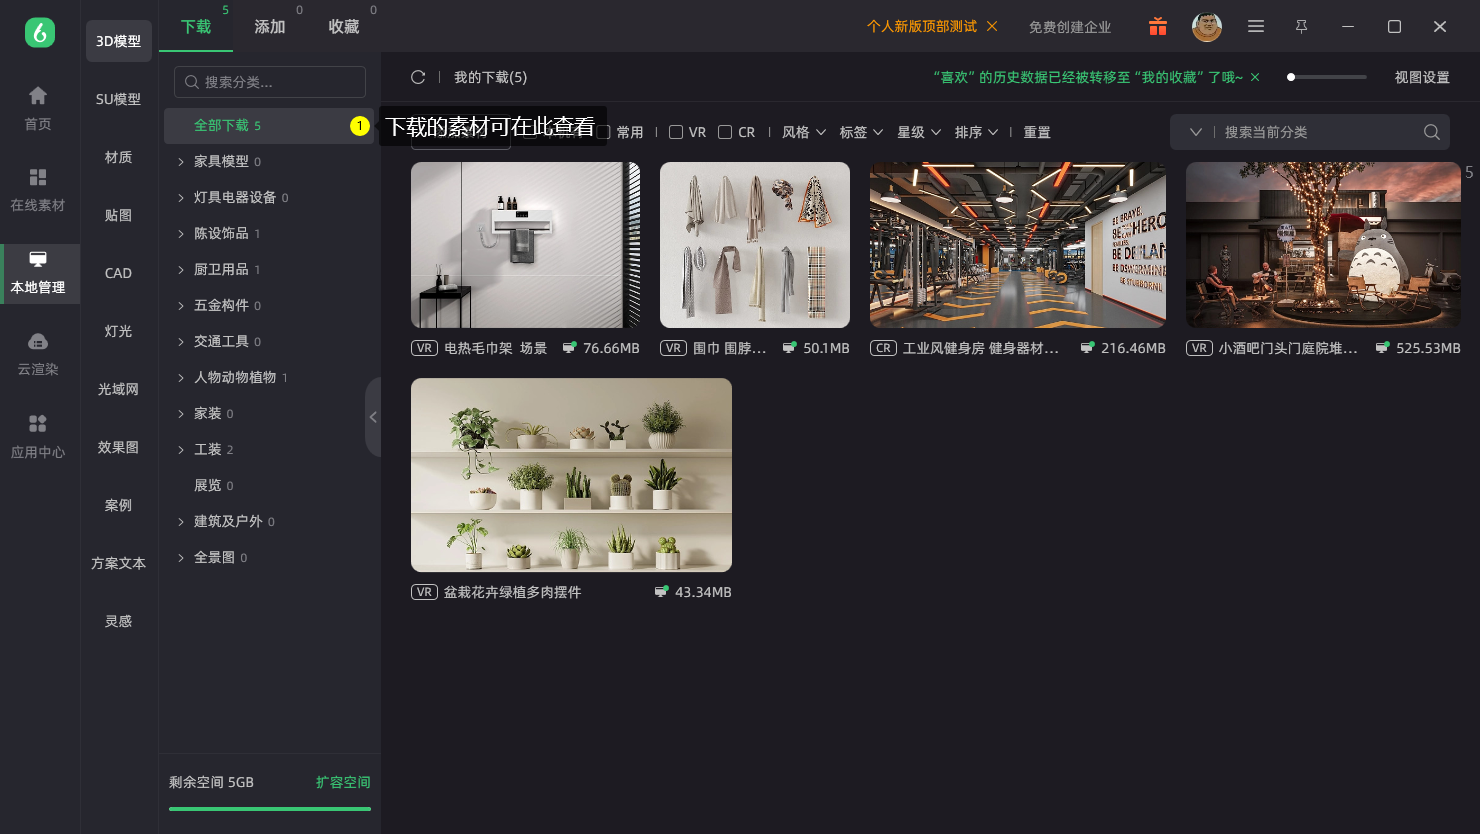Click the 搜索当前分类 search field
Image resolution: width=1480 pixels, height=834 pixels.
coord(1310,132)
